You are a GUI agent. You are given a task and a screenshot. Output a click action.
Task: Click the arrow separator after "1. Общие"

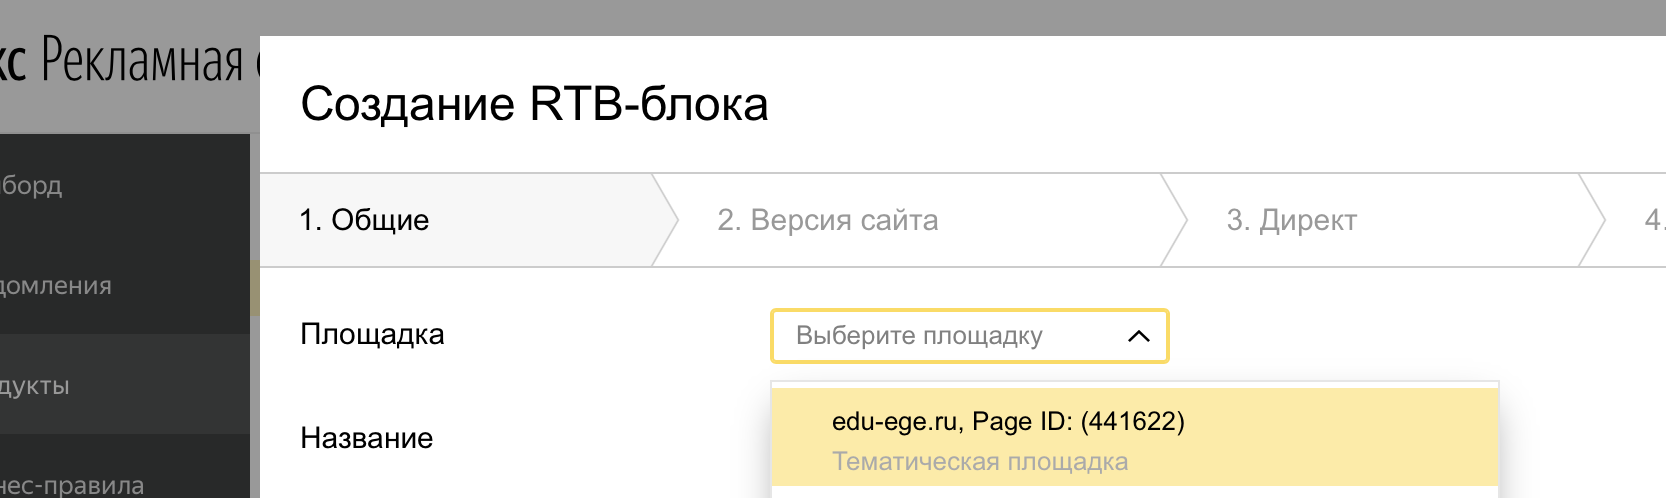pyautogui.click(x=666, y=220)
